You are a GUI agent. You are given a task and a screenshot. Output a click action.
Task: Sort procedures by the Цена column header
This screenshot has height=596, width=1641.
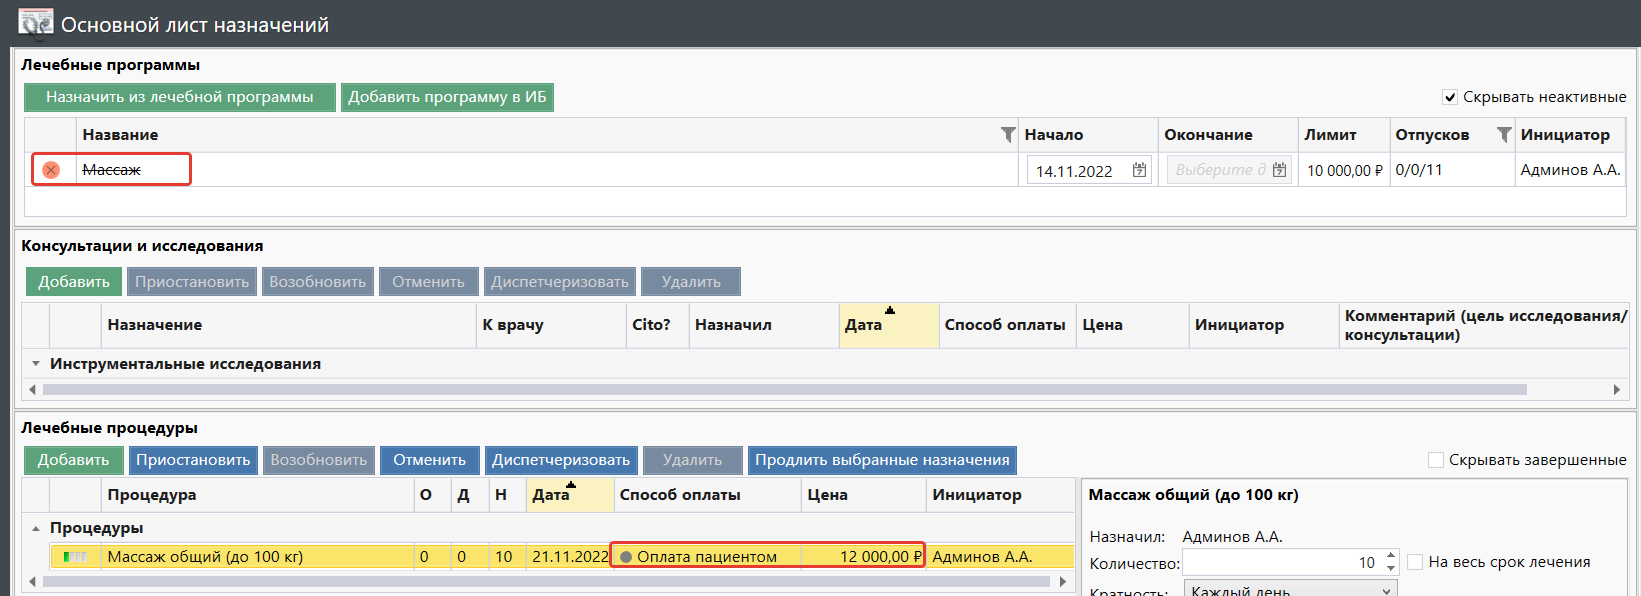coord(828,495)
